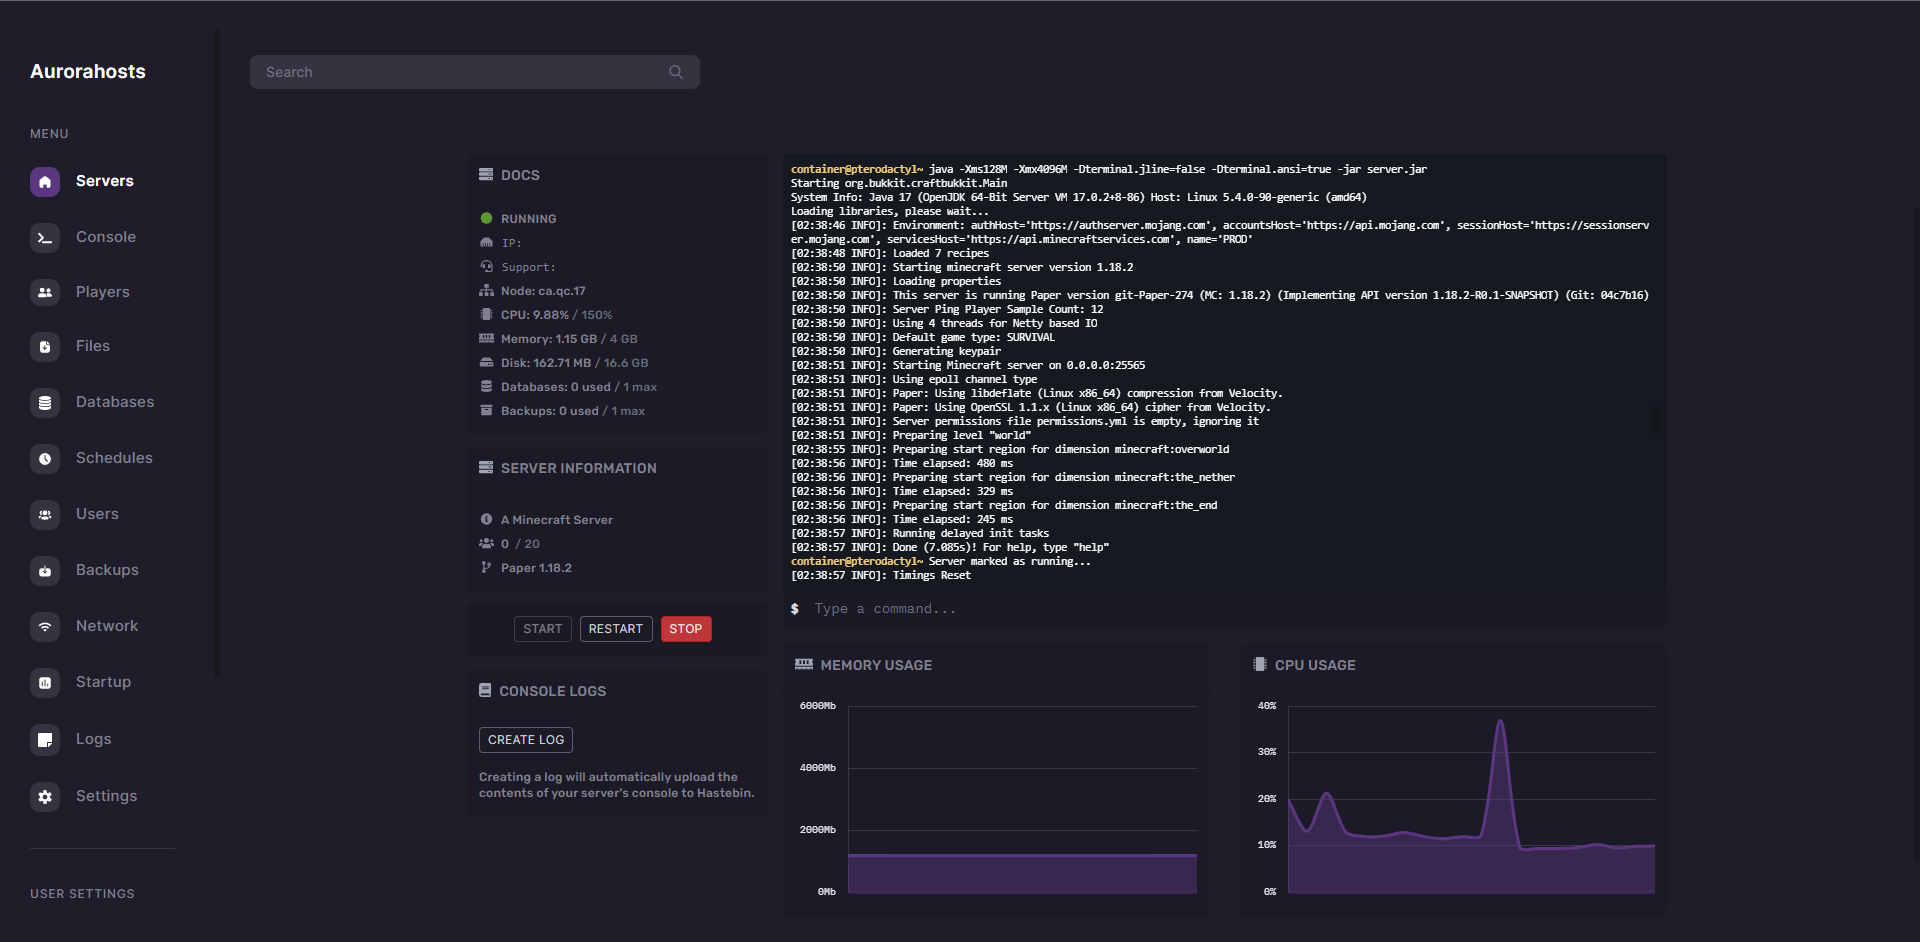Click the Servers home icon

point(45,182)
